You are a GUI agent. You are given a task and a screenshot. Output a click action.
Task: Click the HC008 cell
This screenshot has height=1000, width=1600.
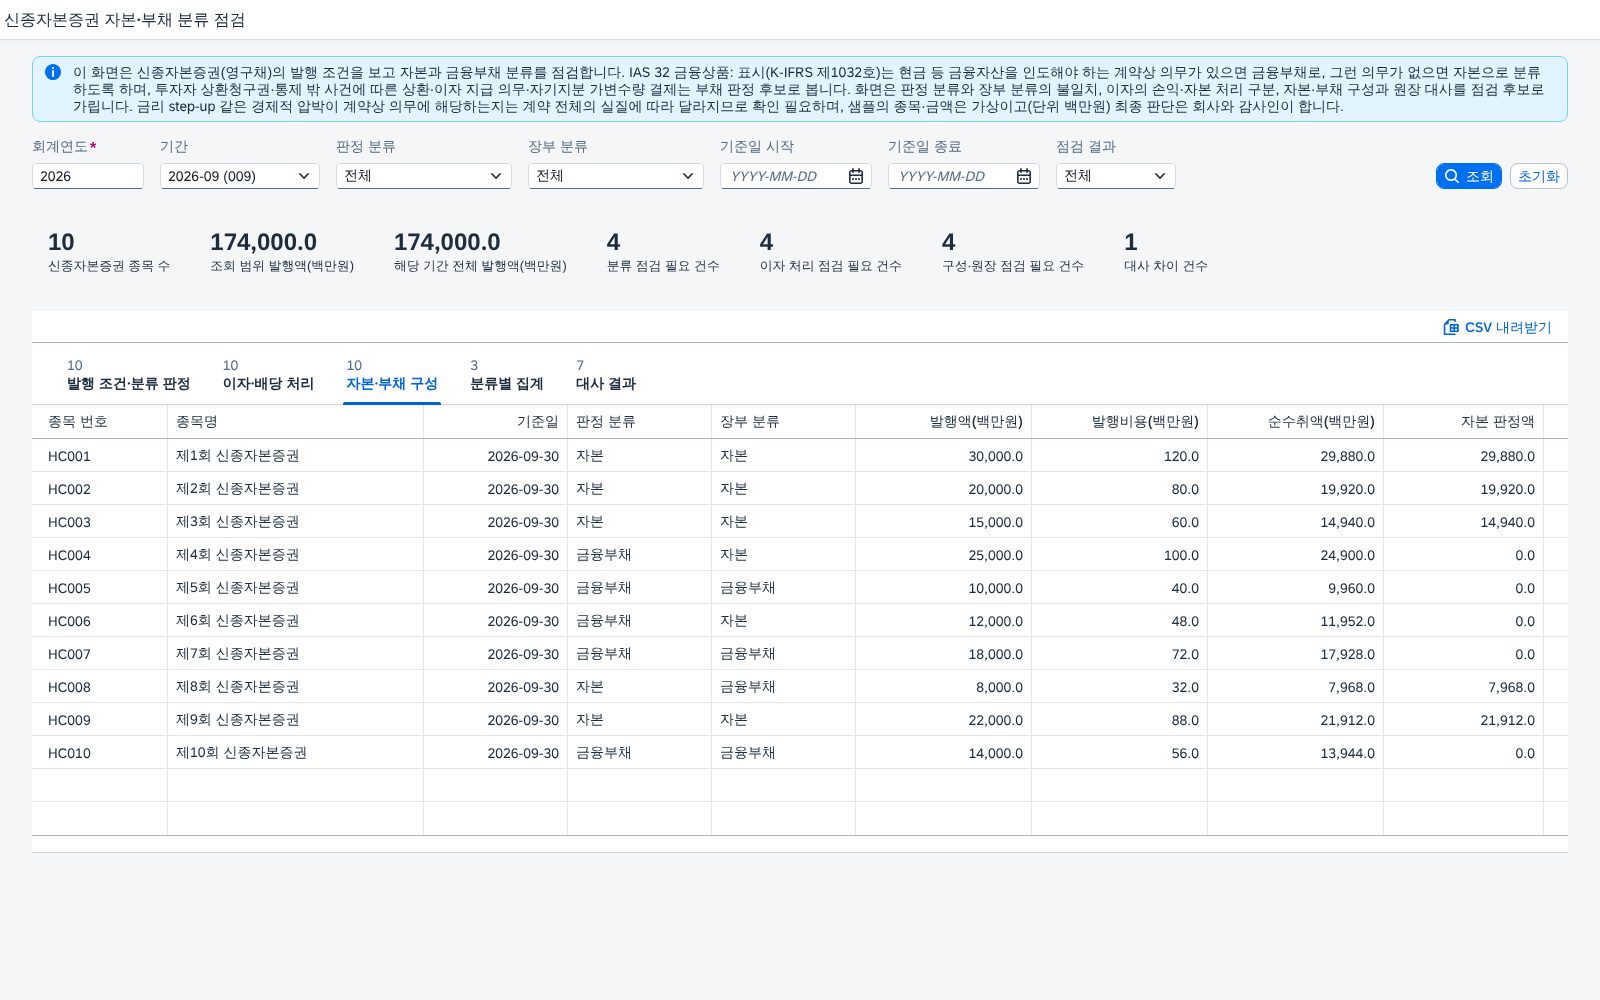[x=100, y=687]
